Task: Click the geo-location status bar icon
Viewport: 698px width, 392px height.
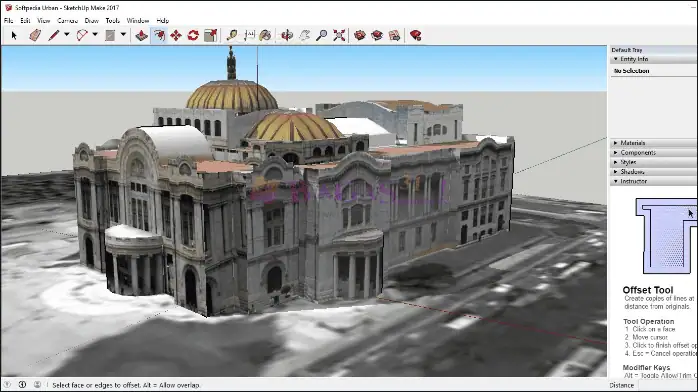Action: [8, 385]
